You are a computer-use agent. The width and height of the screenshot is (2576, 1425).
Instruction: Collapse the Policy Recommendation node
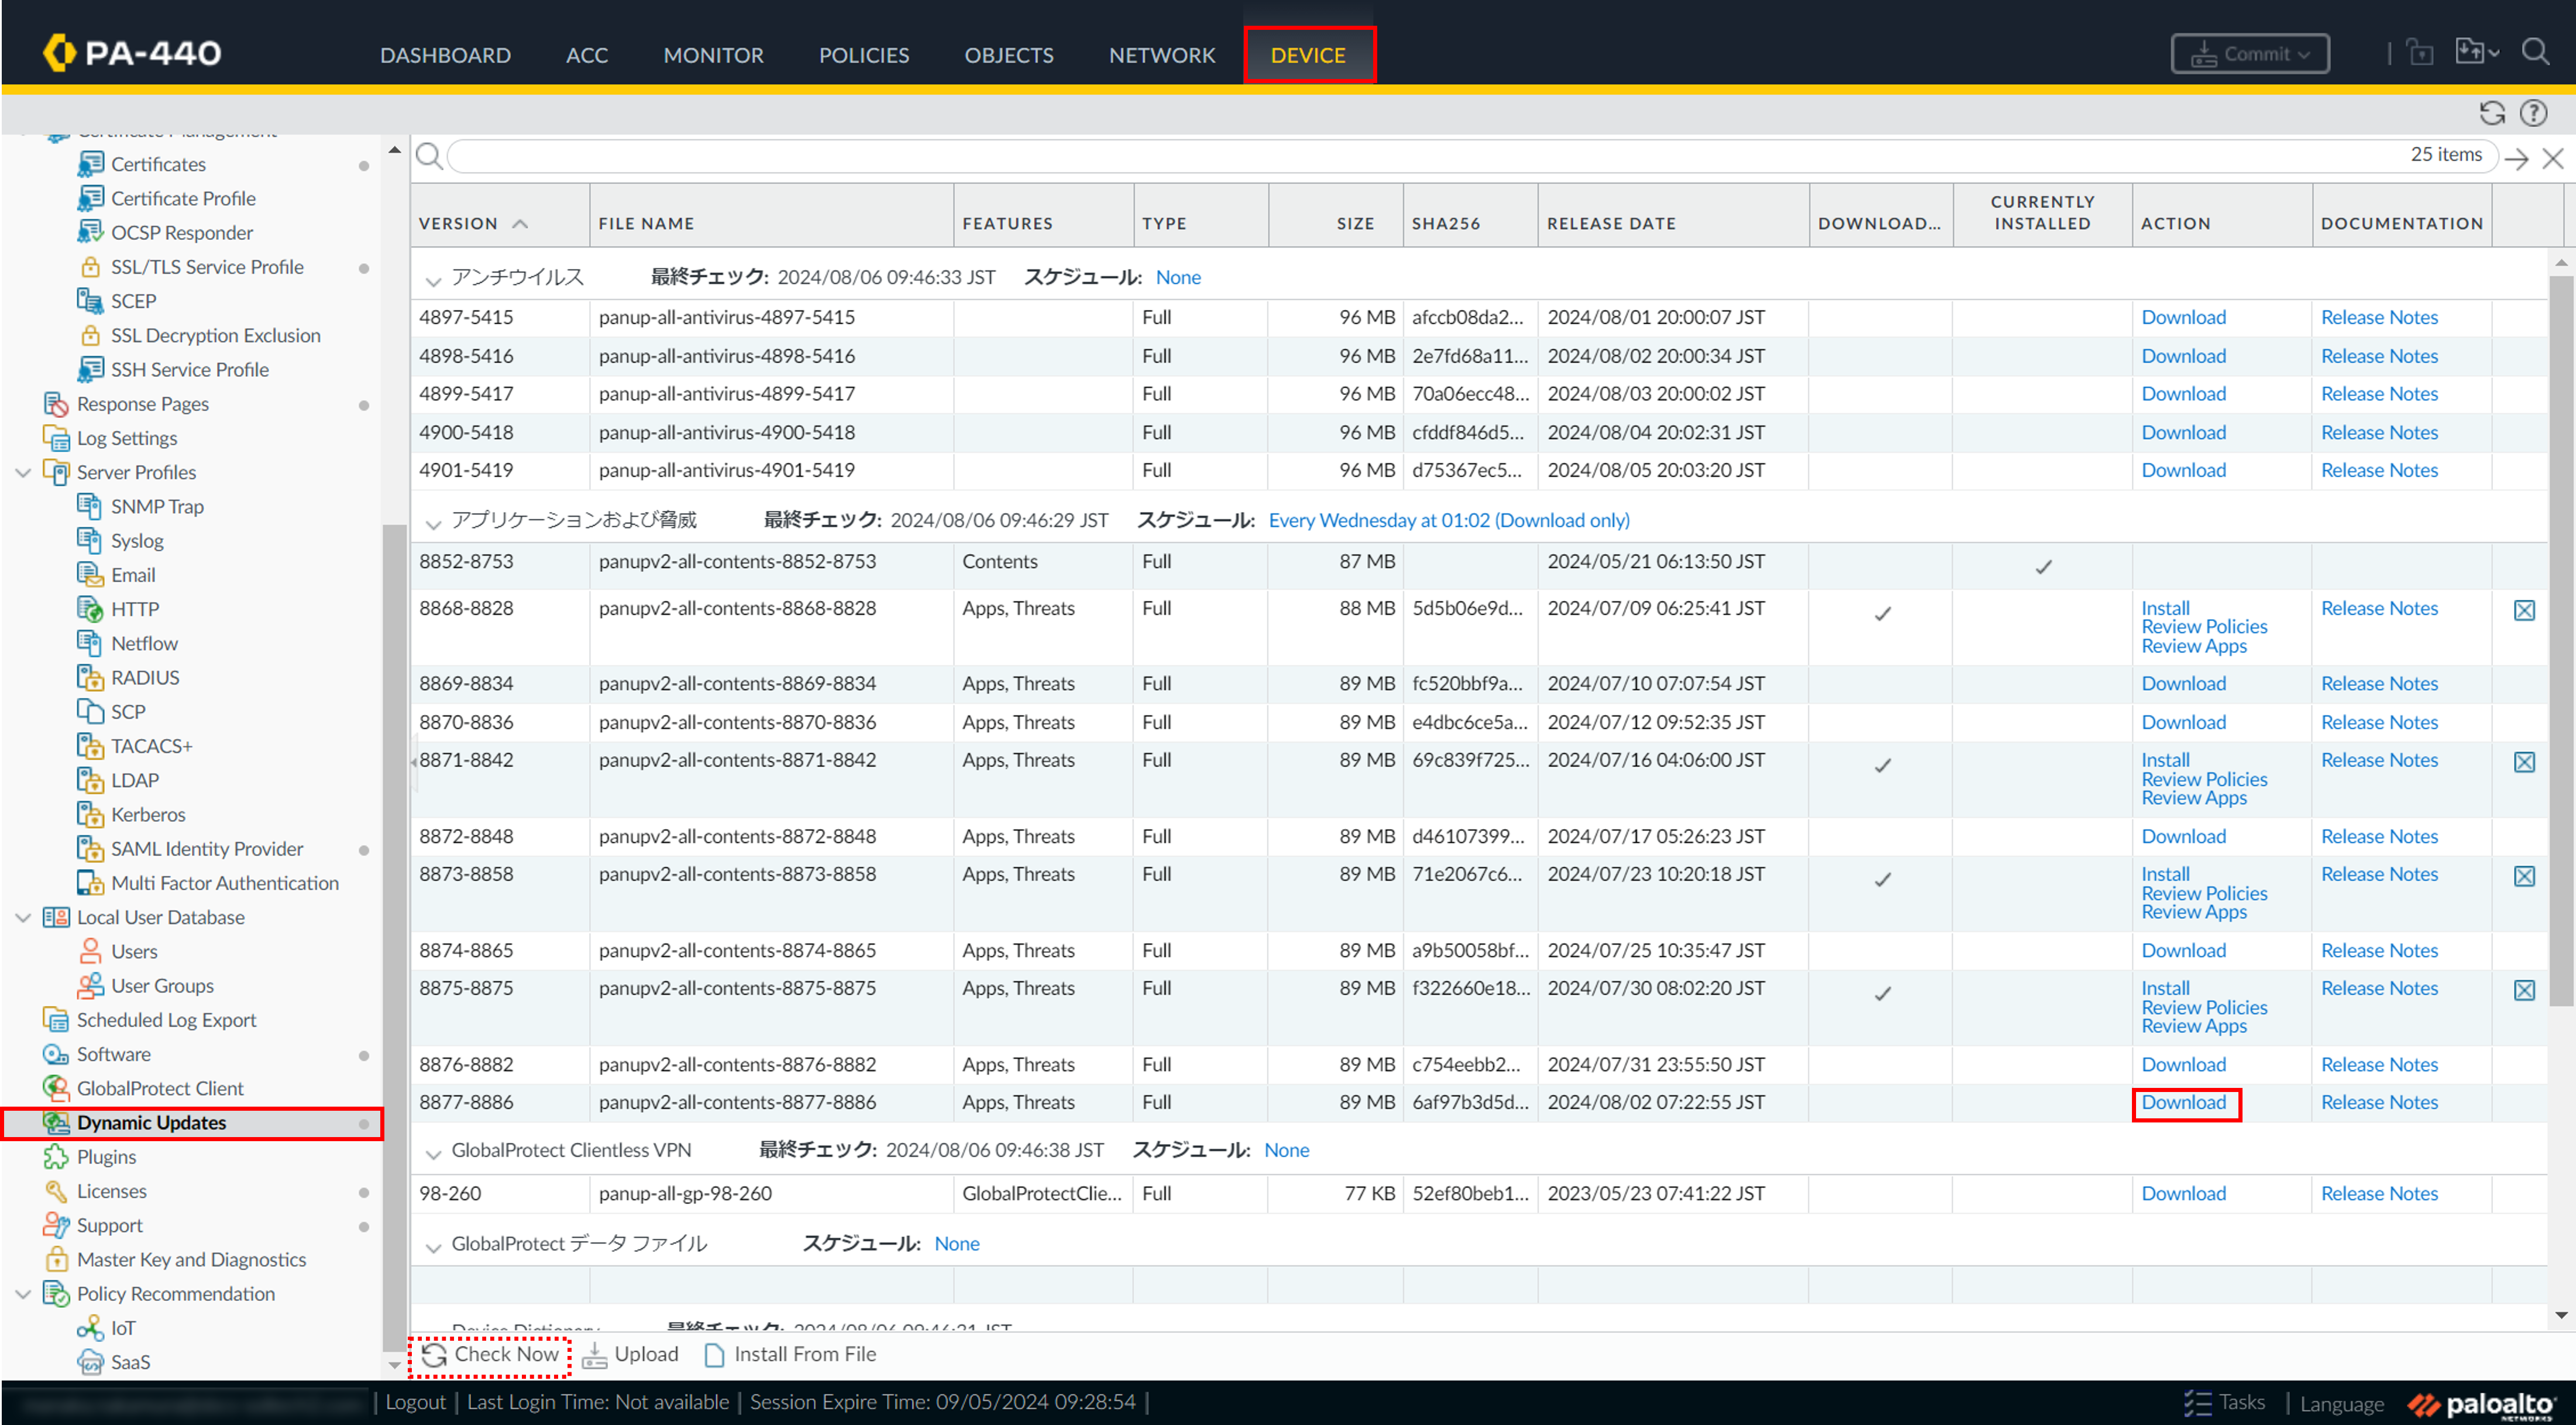pyautogui.click(x=23, y=1294)
